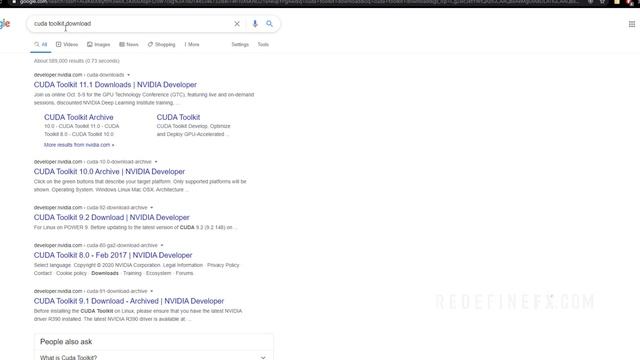640x360 pixels.
Task: Open search Settings
Action: (240, 44)
